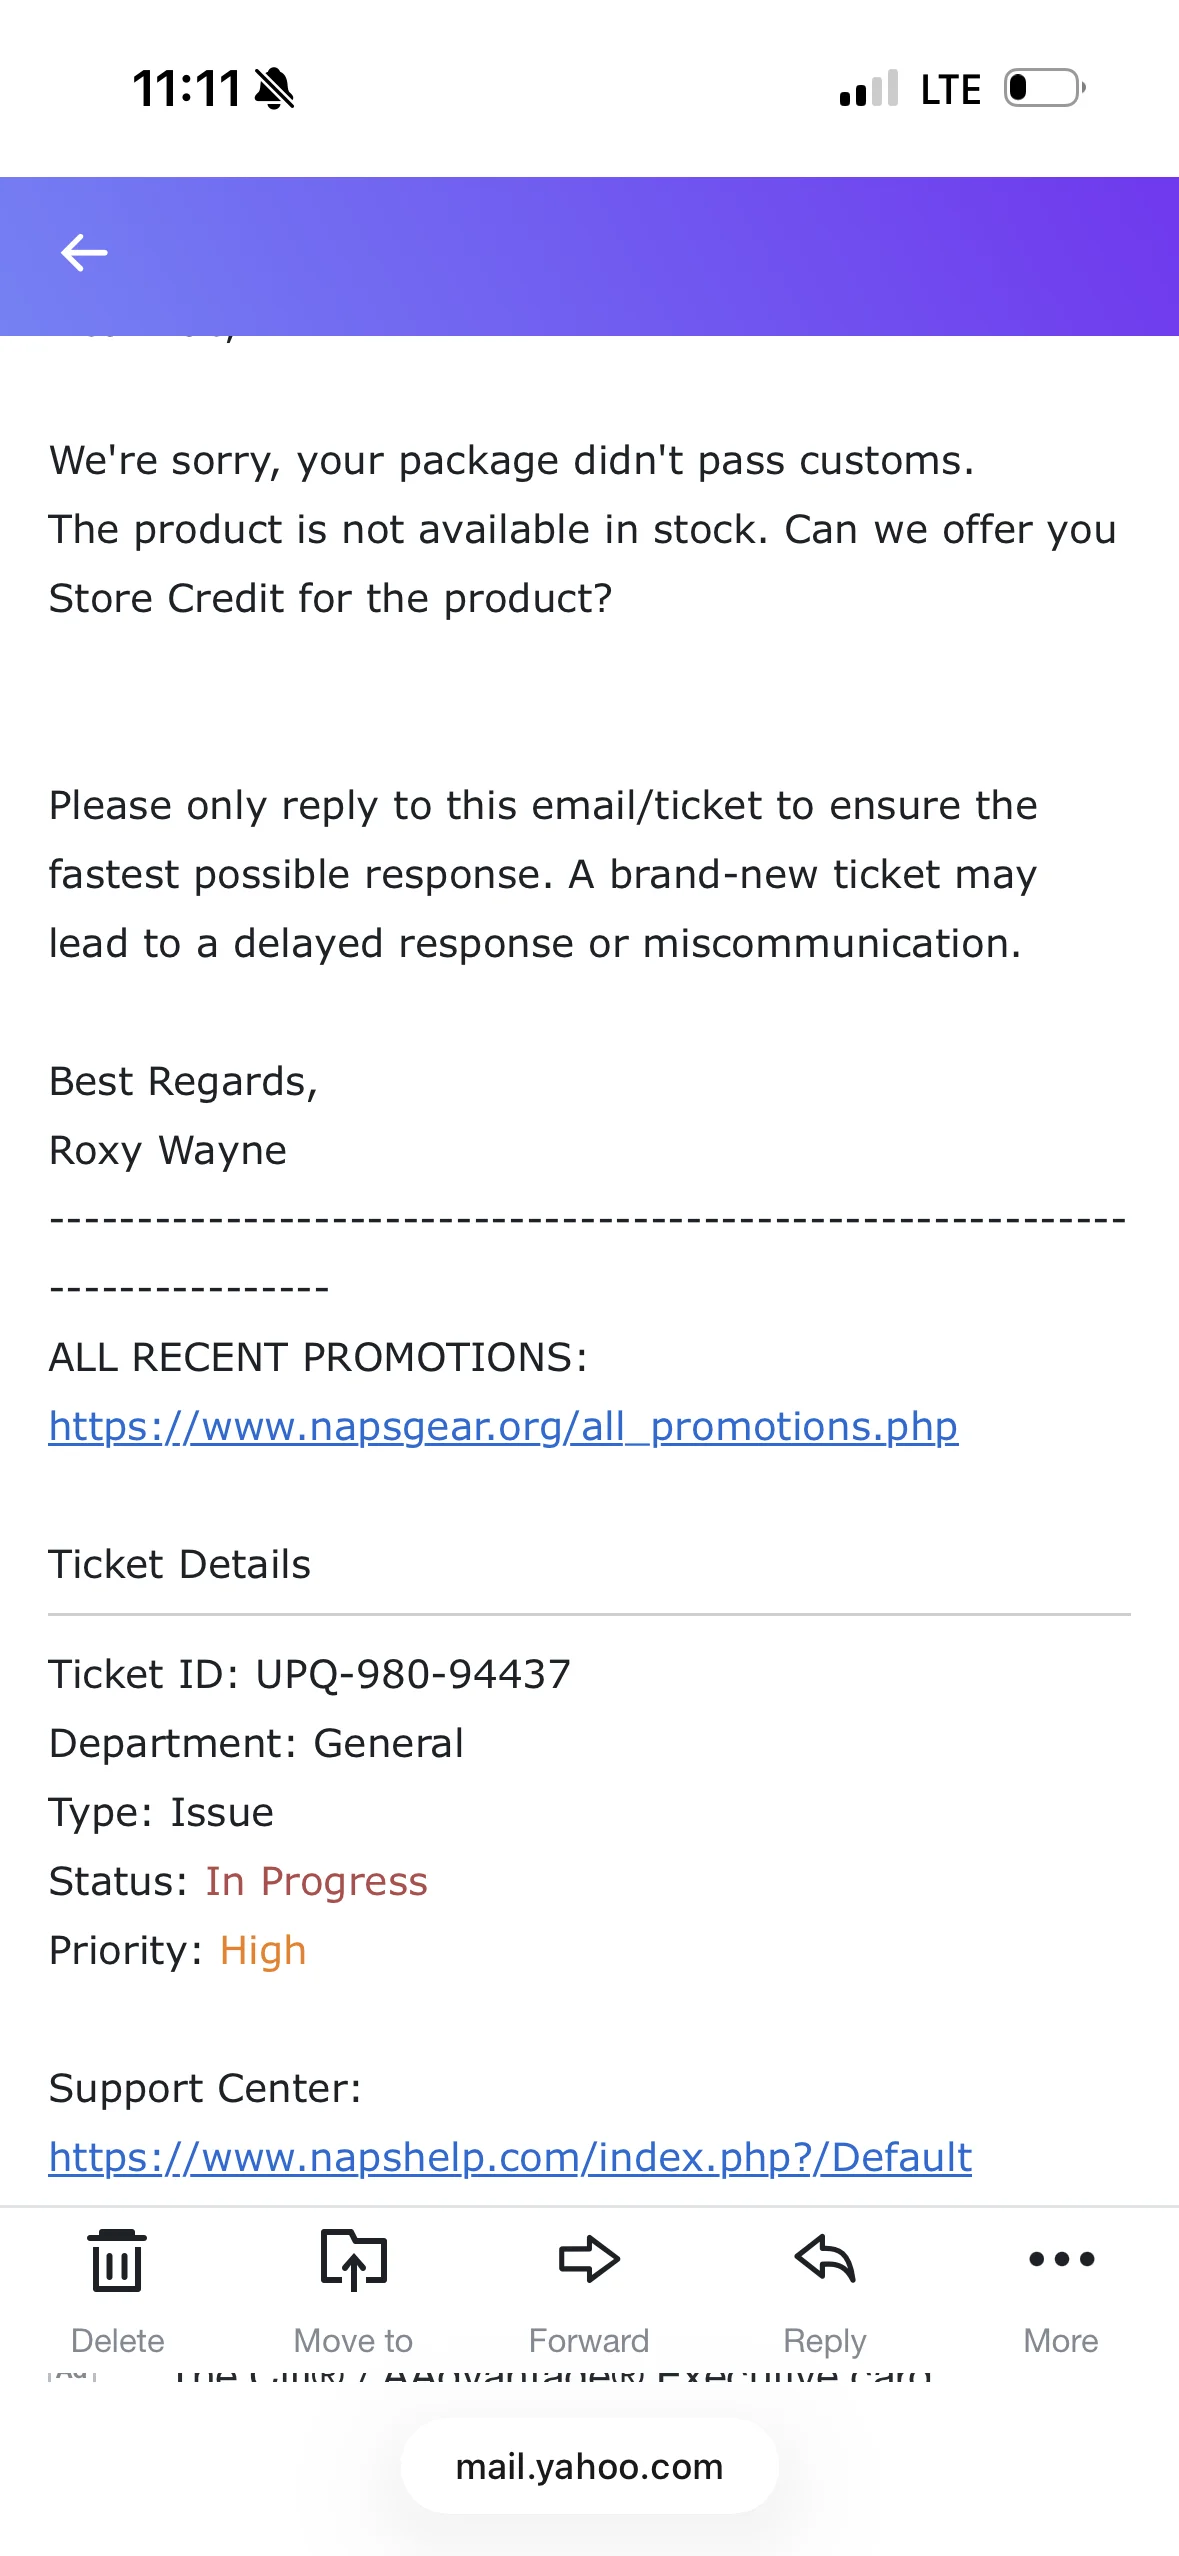
Task: Tap the Ticket ID UPQ-980-94437 text
Action: 310,1674
